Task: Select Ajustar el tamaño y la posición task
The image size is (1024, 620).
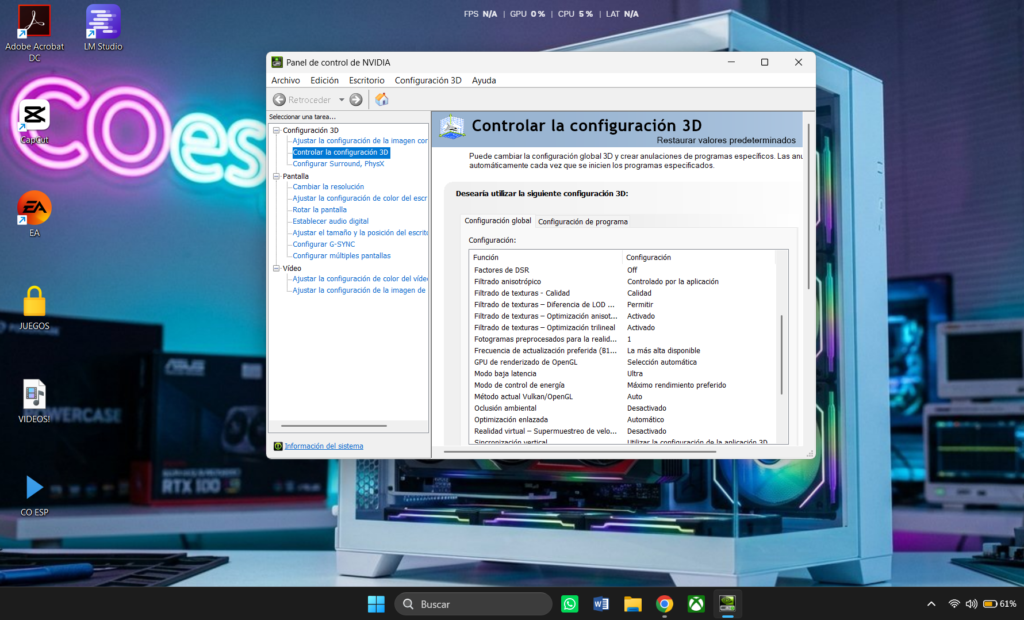Action: pos(360,233)
